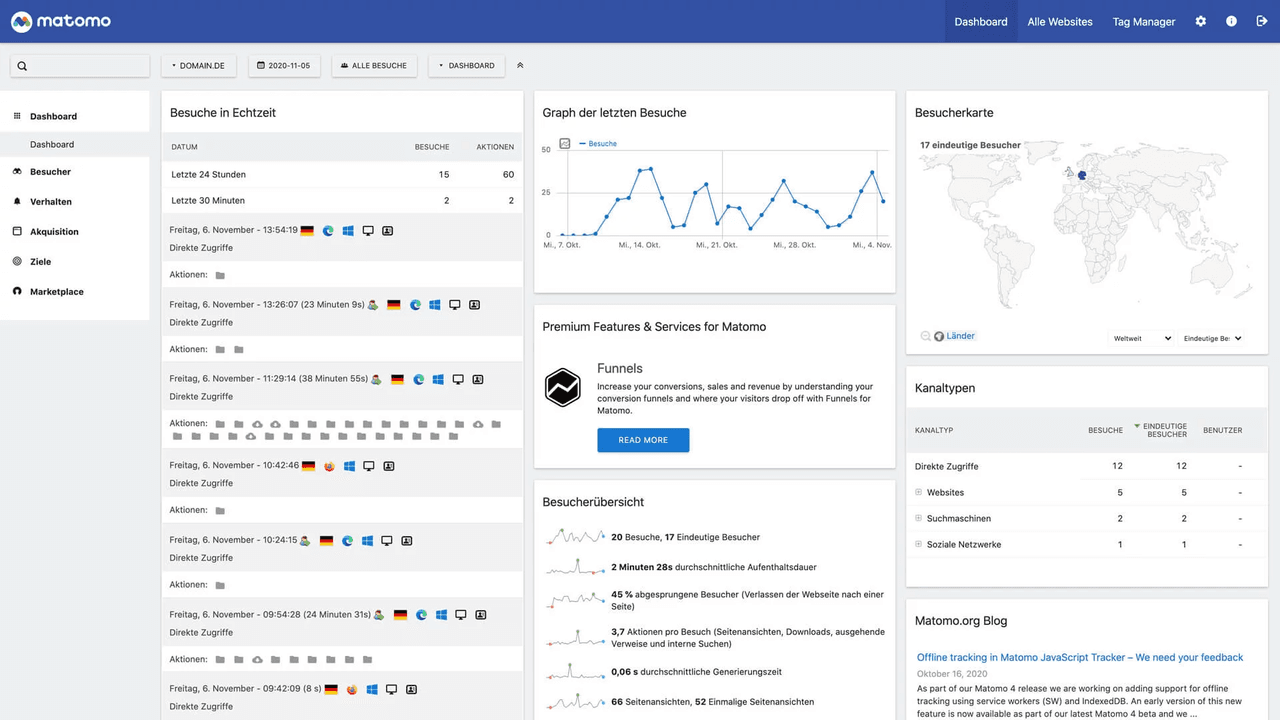
Task: Click the READ MORE button for Funnels
Action: tap(643, 440)
